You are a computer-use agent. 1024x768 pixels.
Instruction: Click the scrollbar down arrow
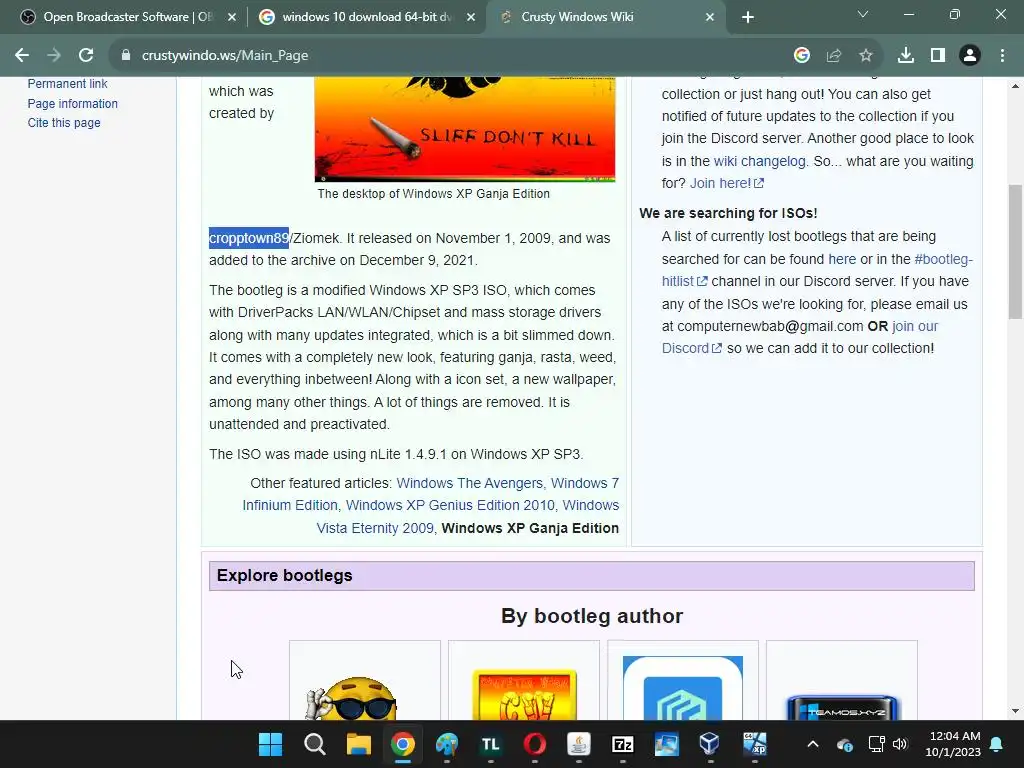[1015, 711]
